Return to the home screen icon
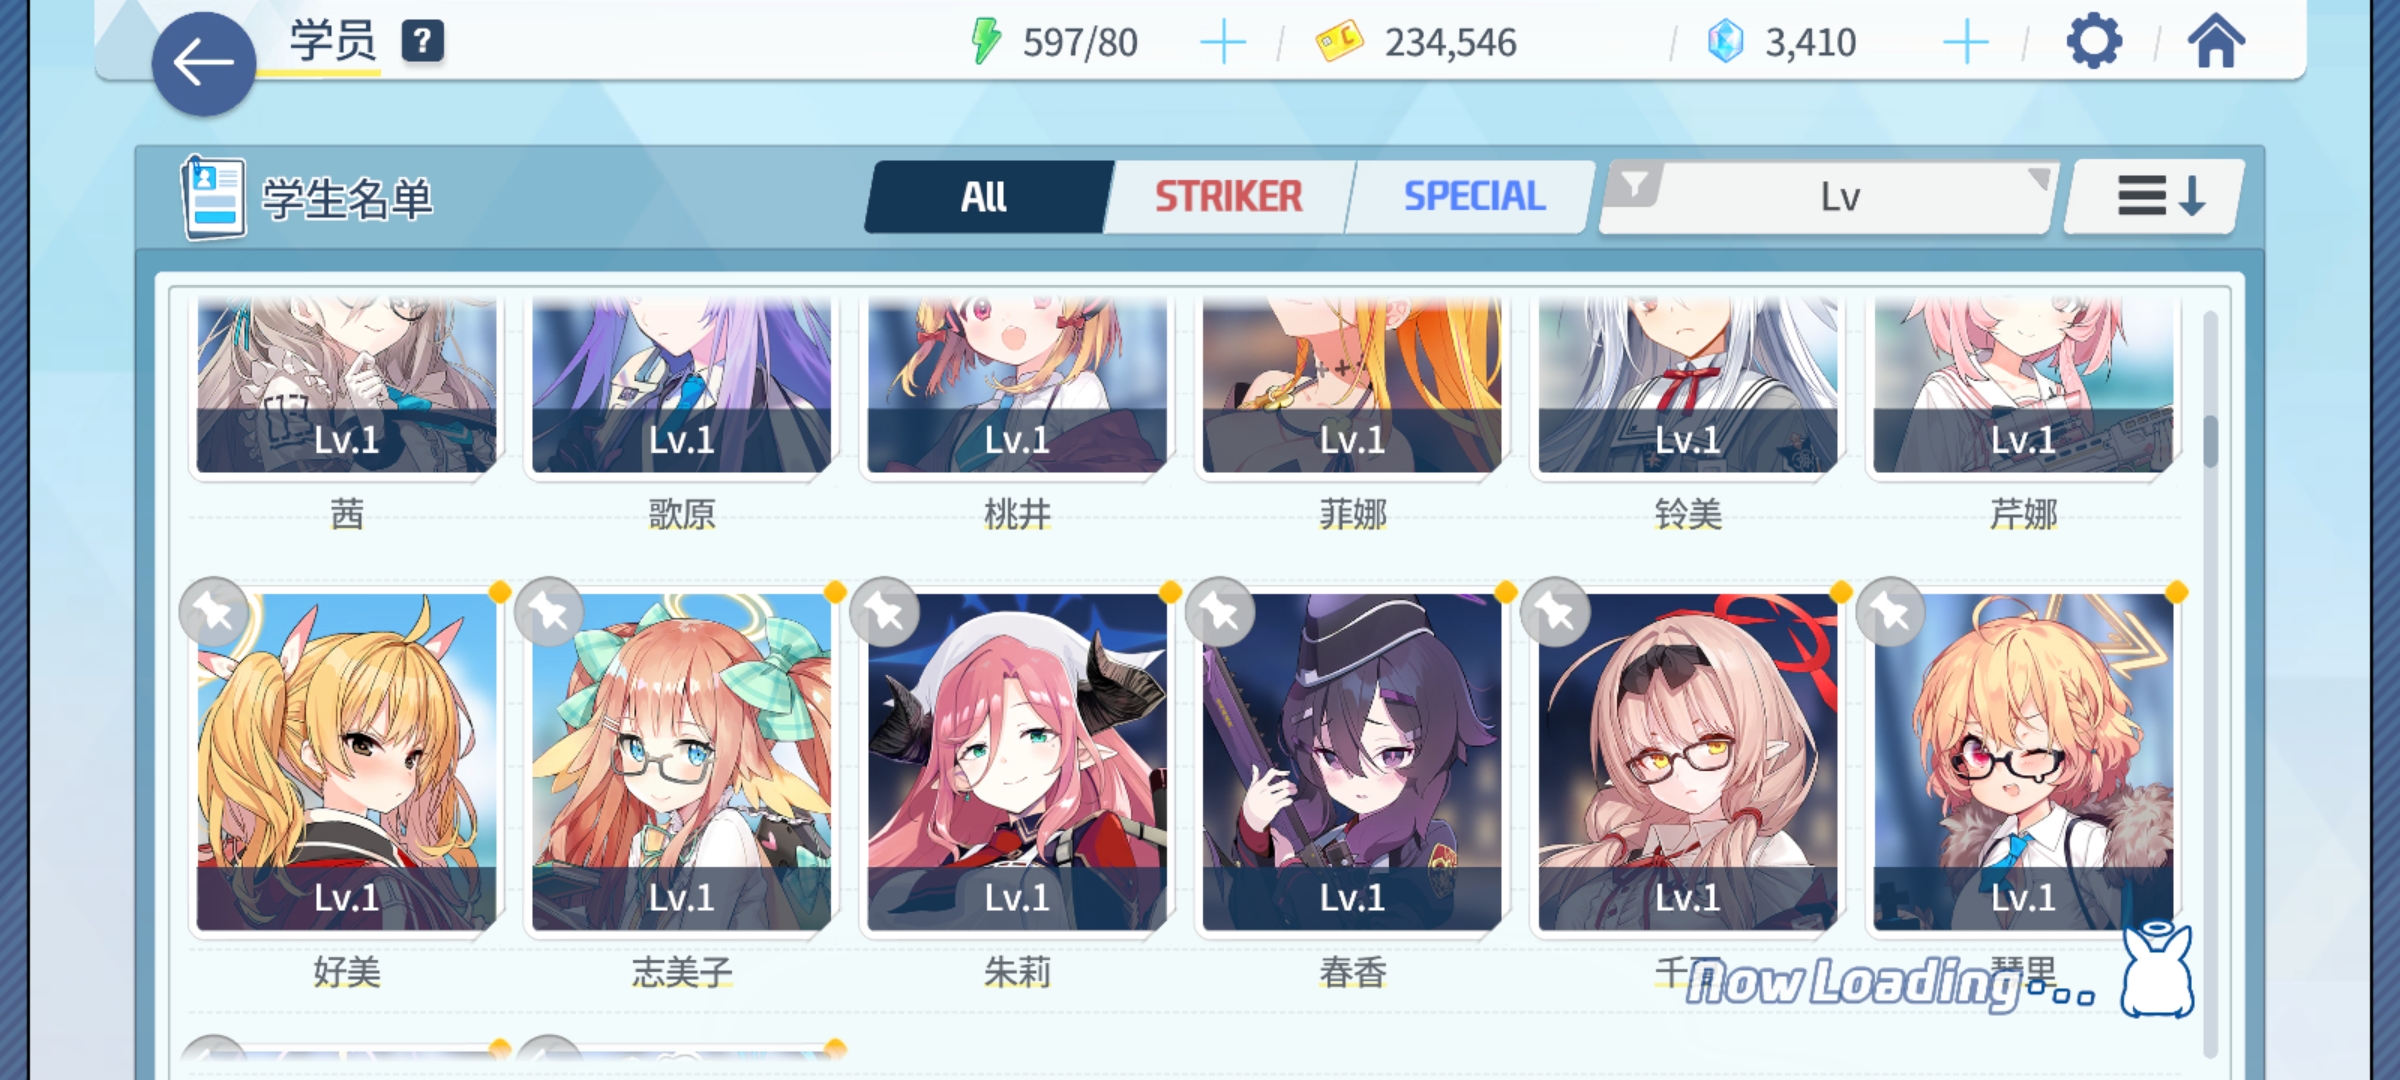2400x1080 pixels. pos(2216,42)
